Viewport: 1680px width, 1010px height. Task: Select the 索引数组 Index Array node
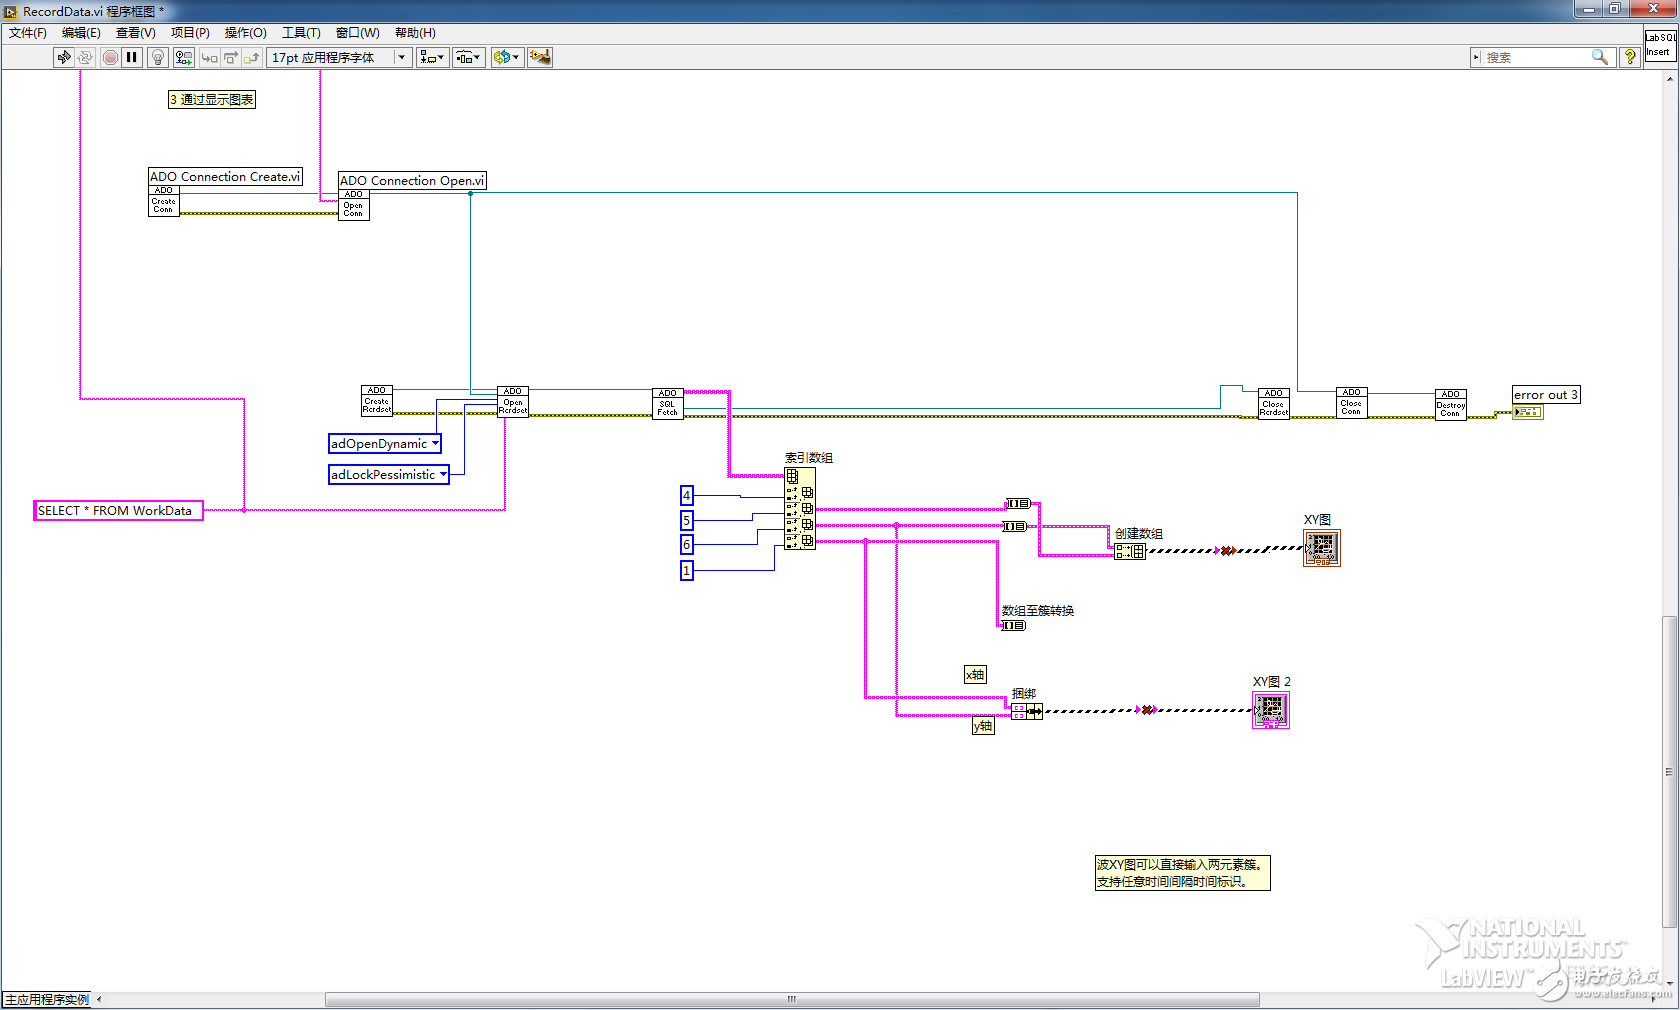tap(800, 508)
